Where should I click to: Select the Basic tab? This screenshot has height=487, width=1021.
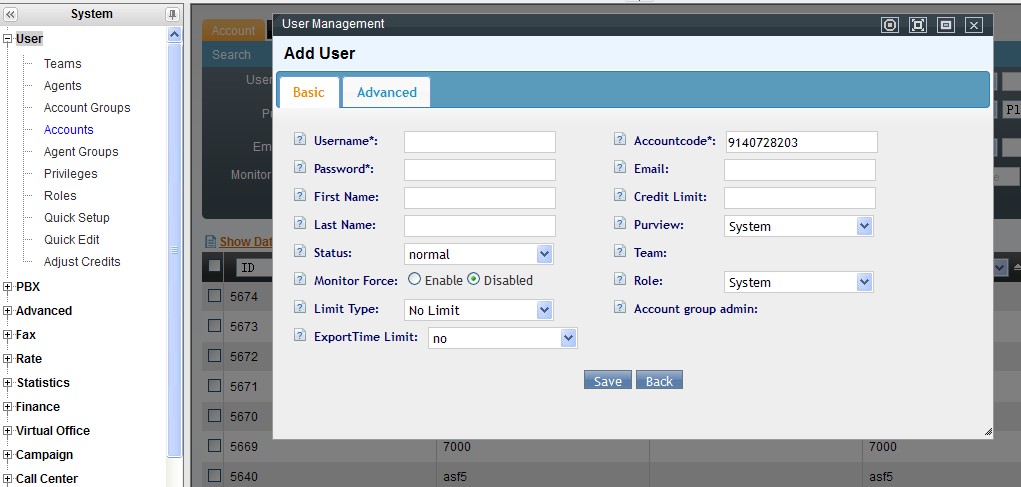tap(308, 92)
